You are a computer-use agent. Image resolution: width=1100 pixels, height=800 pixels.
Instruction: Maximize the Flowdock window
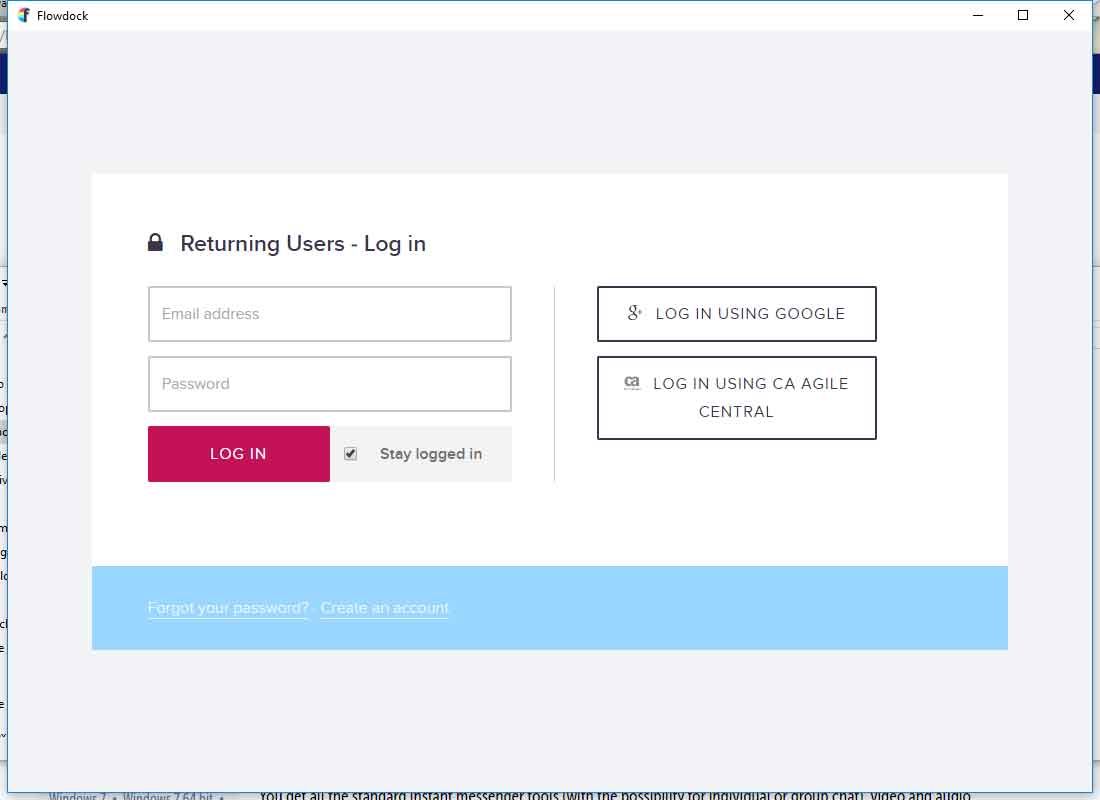[x=1023, y=15]
